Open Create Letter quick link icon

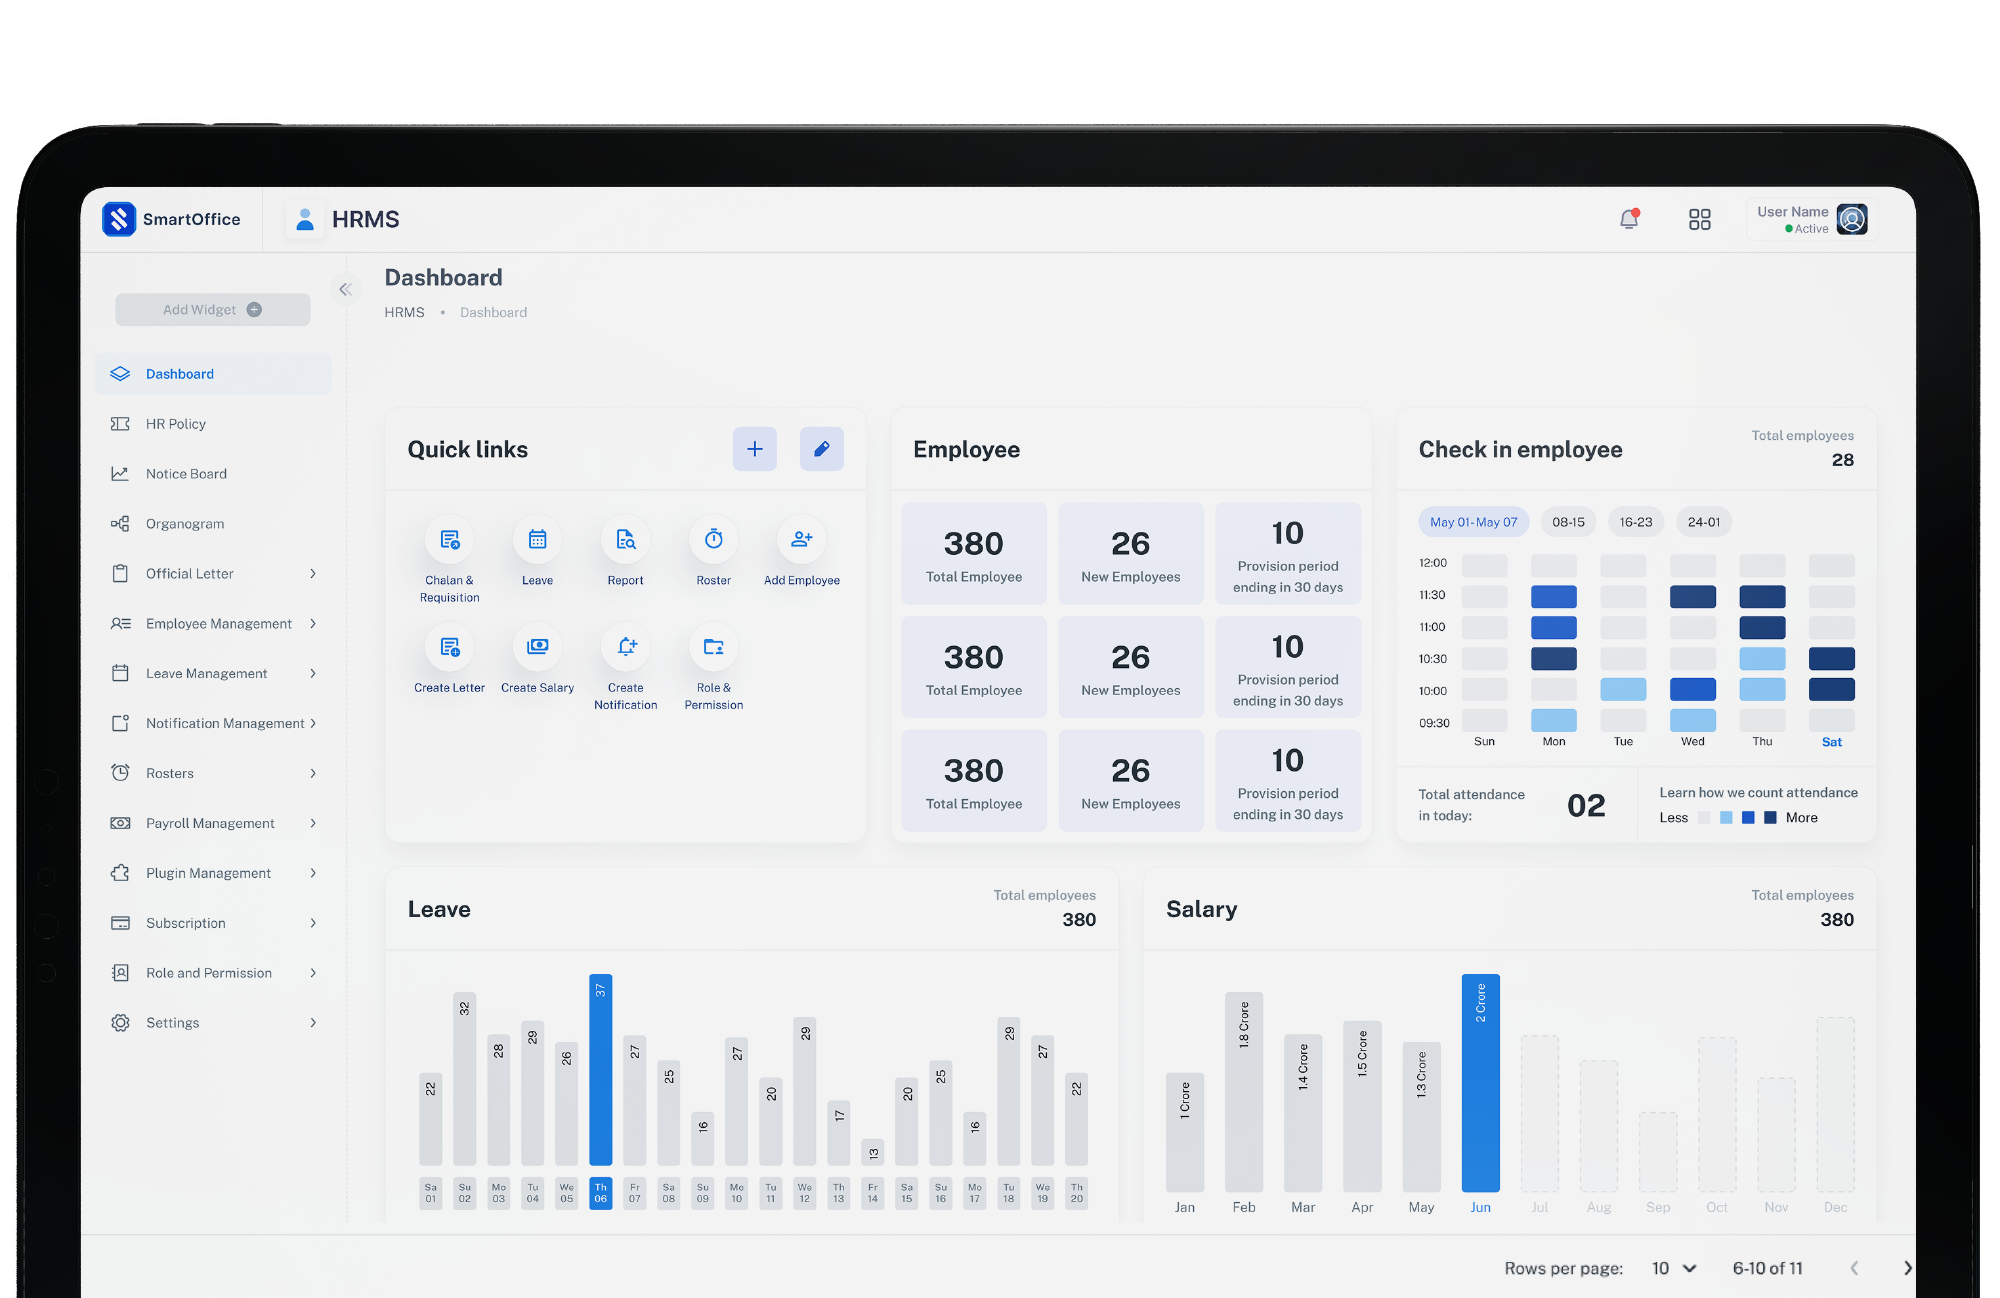click(449, 647)
